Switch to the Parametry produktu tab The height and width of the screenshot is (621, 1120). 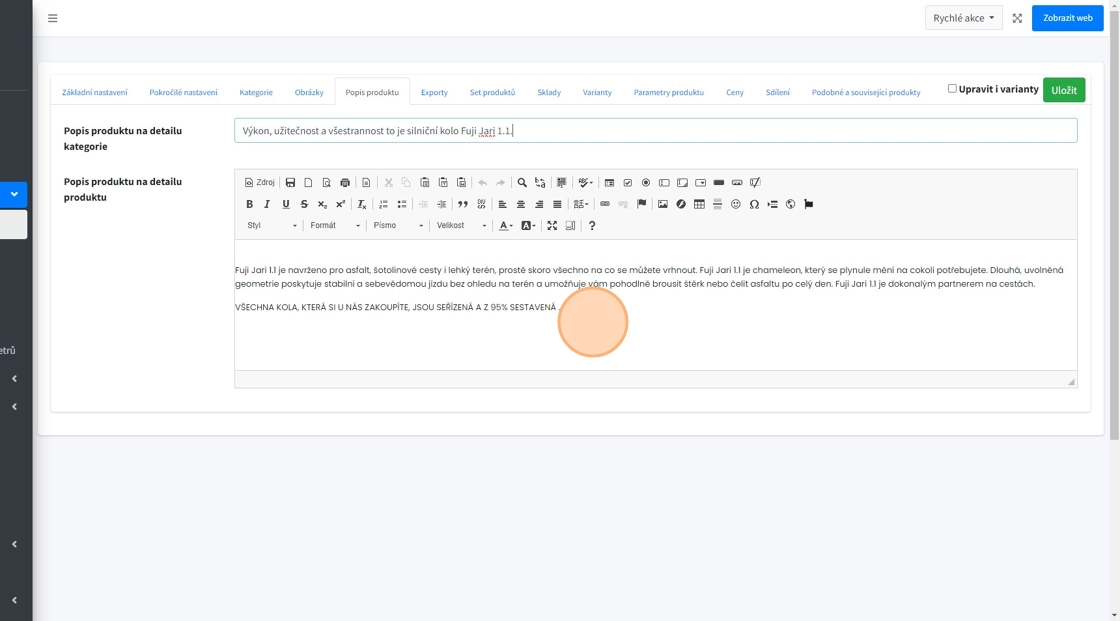click(x=668, y=92)
